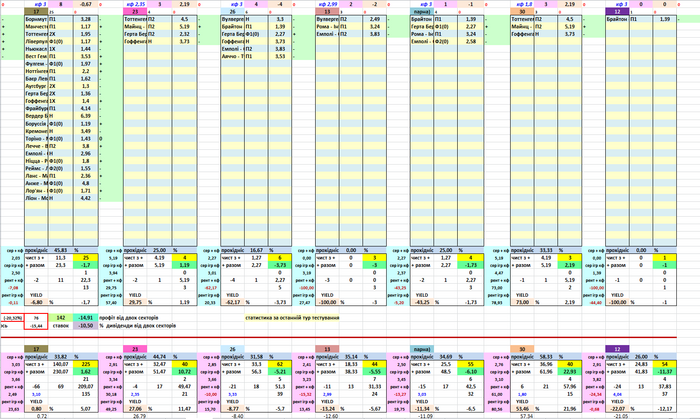Select the red-bordered 76 cell
The width and height of the screenshot is (700, 419).
pos(36,318)
